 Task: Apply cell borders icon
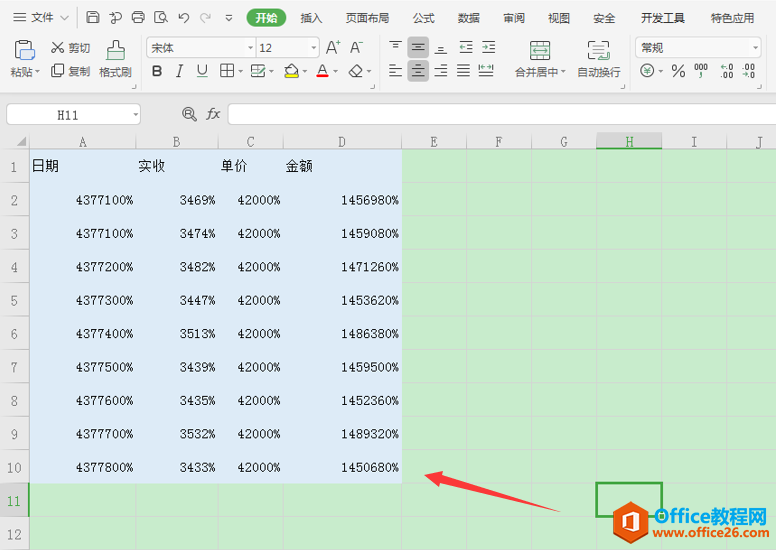point(227,71)
